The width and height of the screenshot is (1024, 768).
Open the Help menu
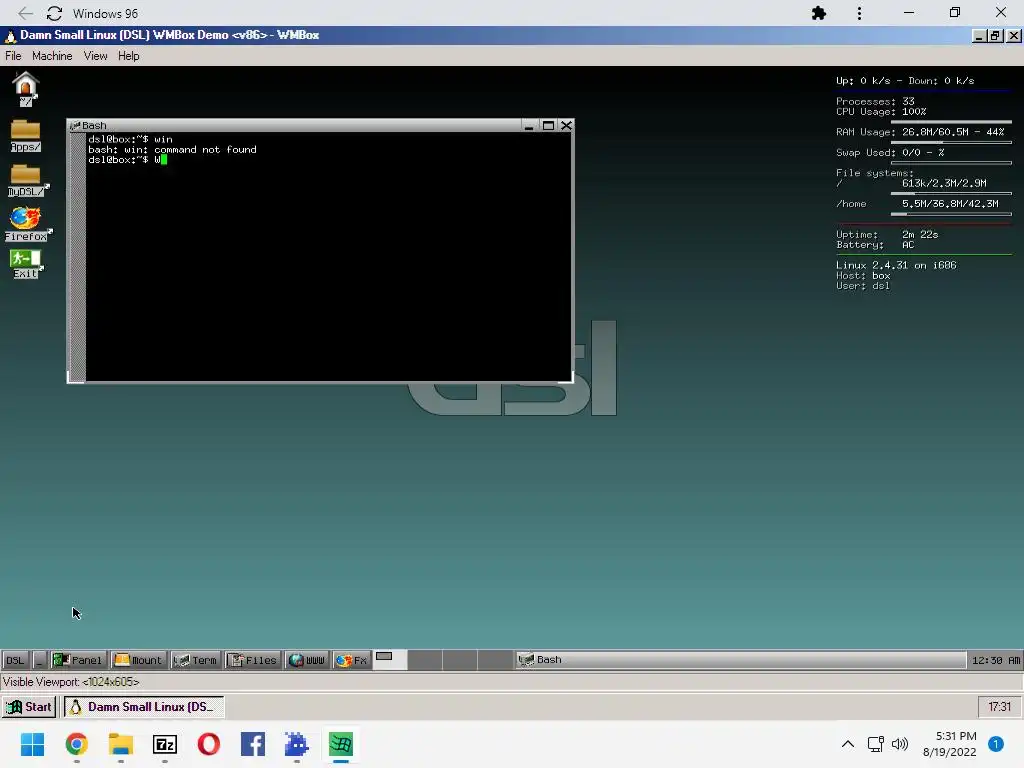click(x=129, y=56)
